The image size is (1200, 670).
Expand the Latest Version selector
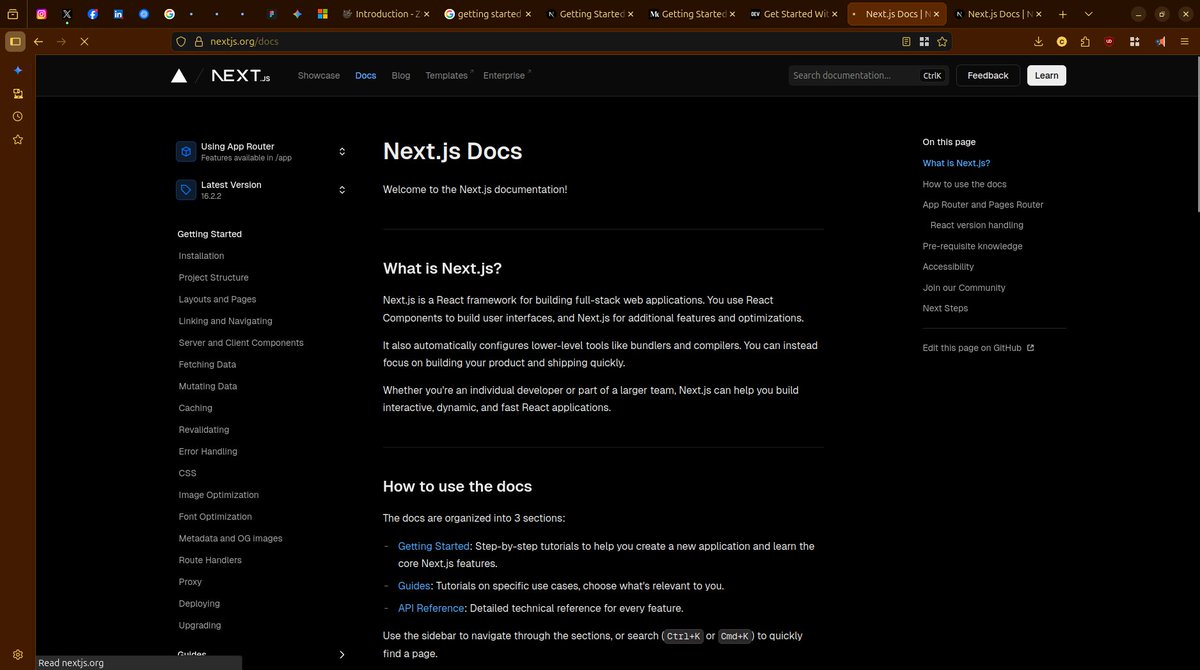[x=262, y=190]
